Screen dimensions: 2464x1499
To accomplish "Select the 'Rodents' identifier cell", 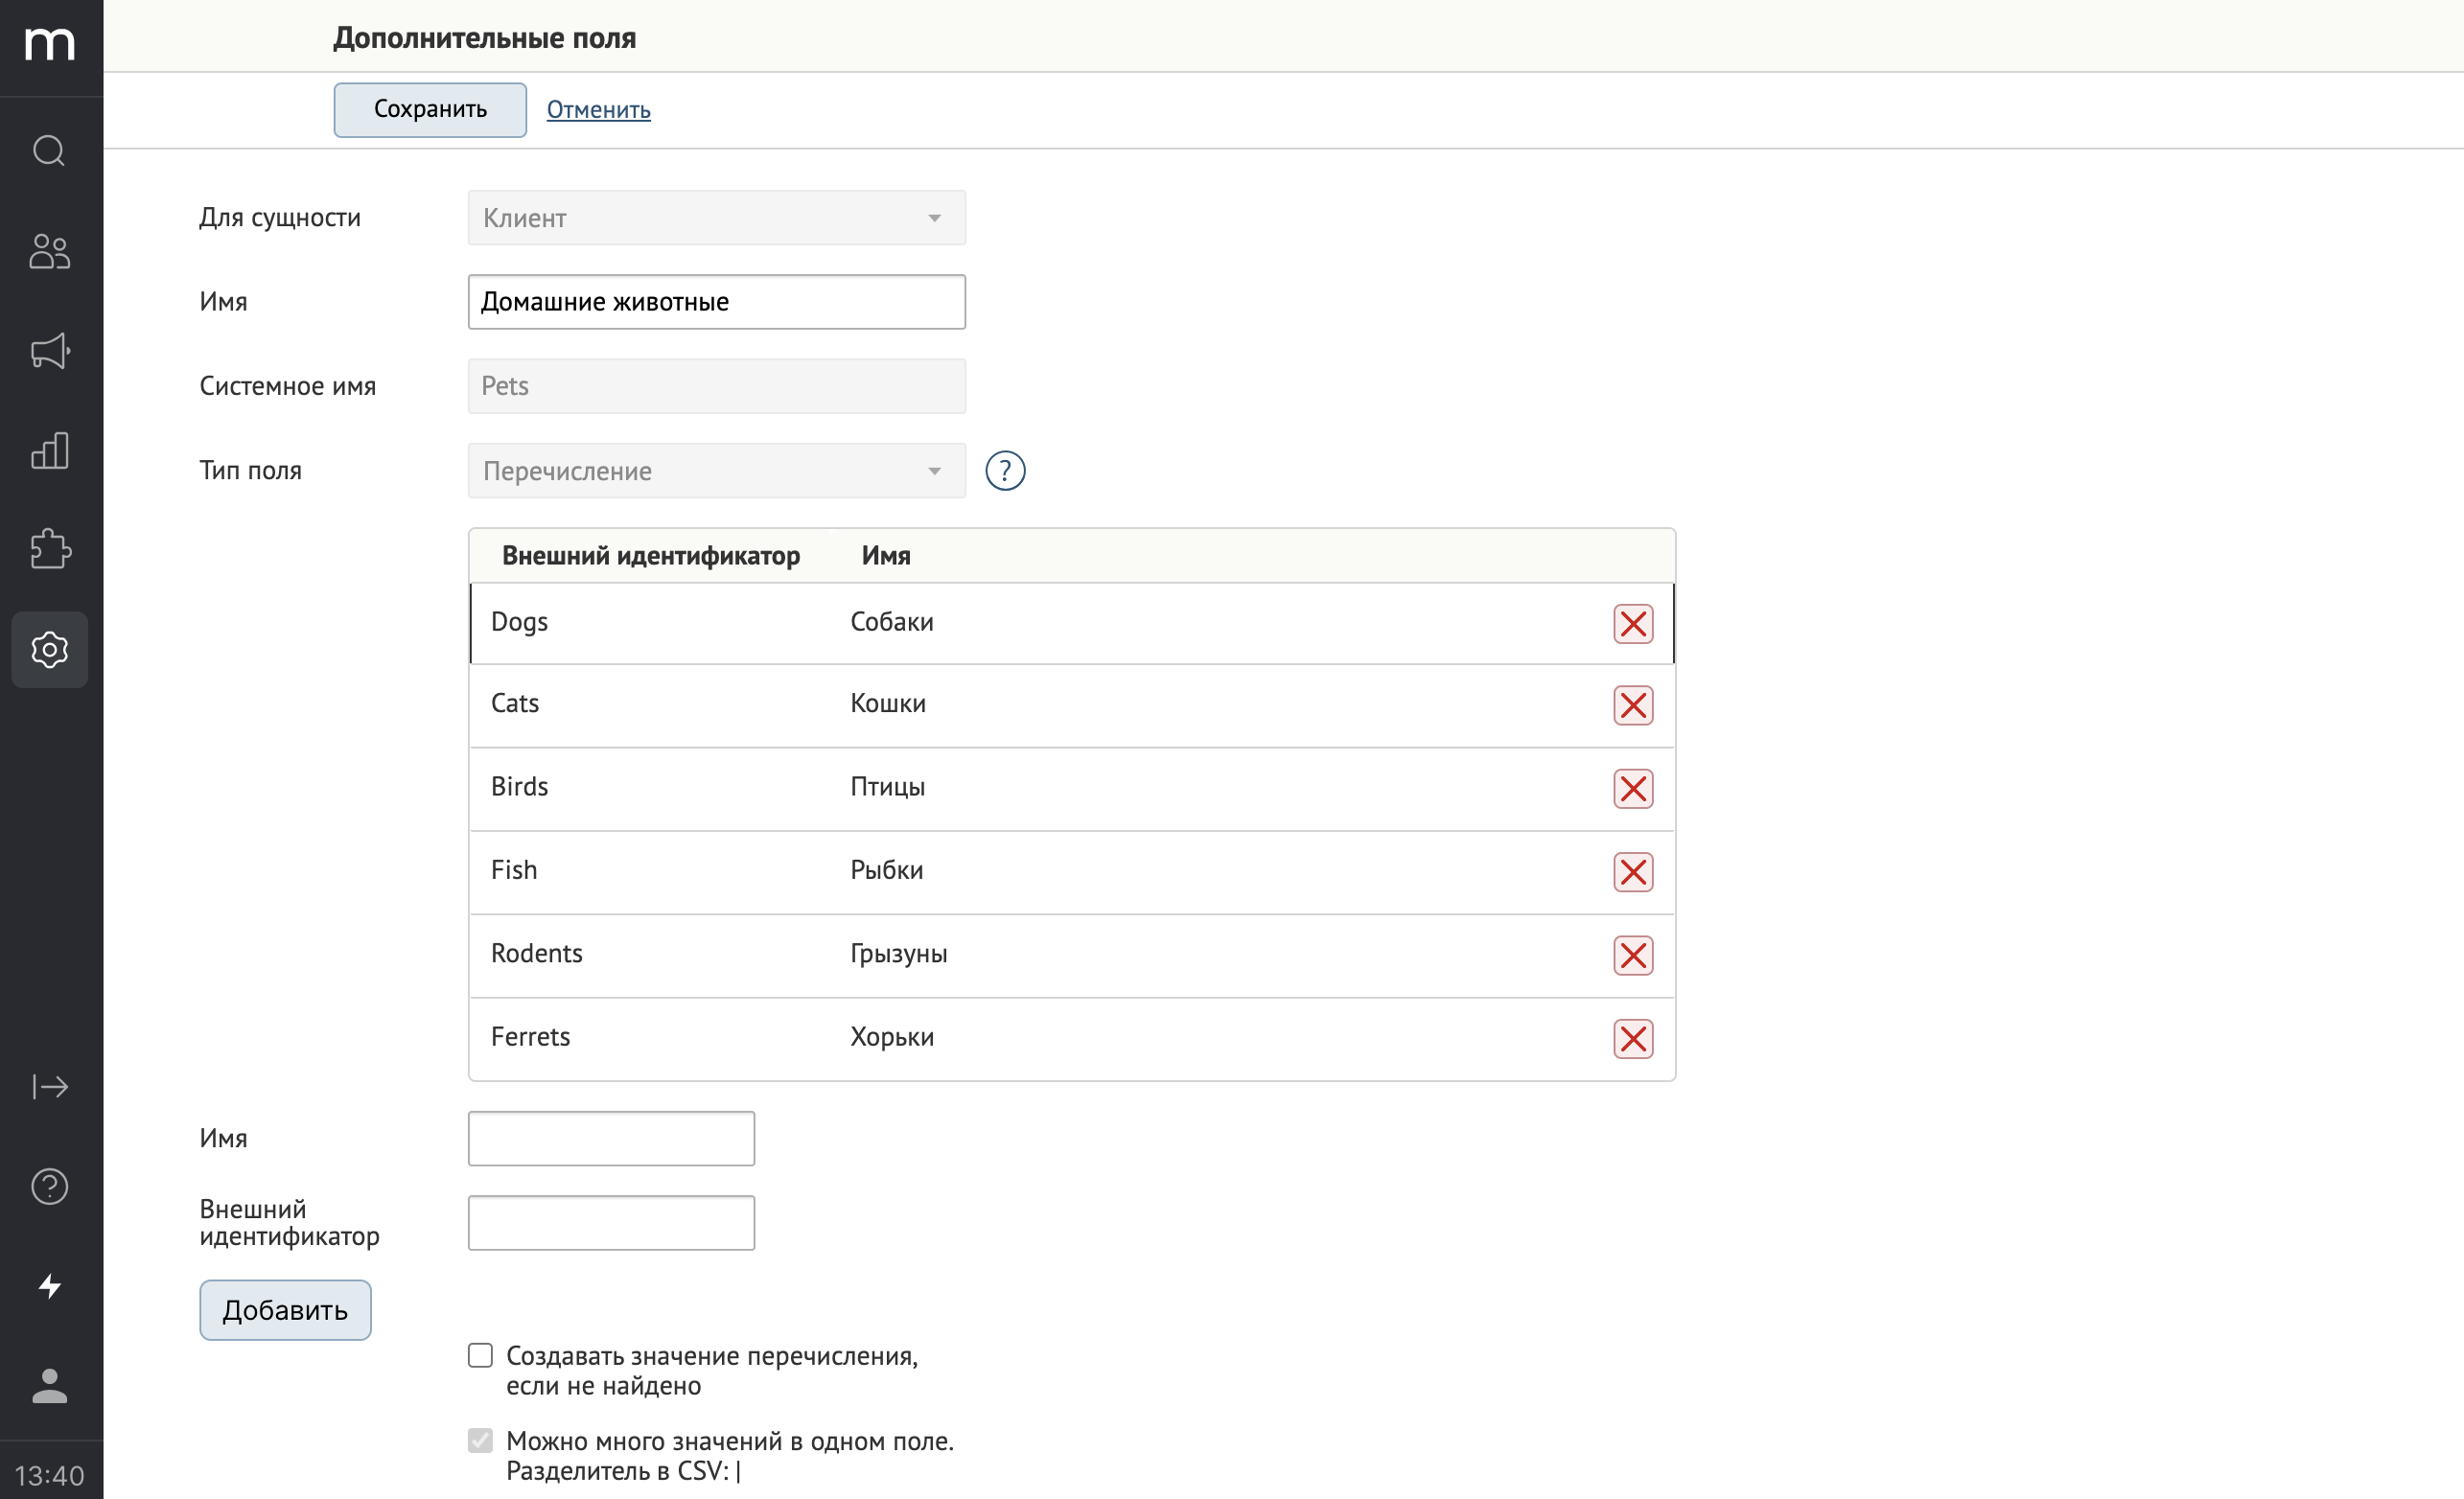I will (536, 953).
